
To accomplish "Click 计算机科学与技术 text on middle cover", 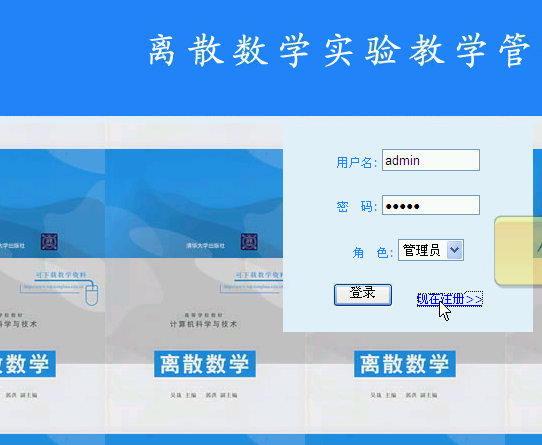I will [x=203, y=324].
